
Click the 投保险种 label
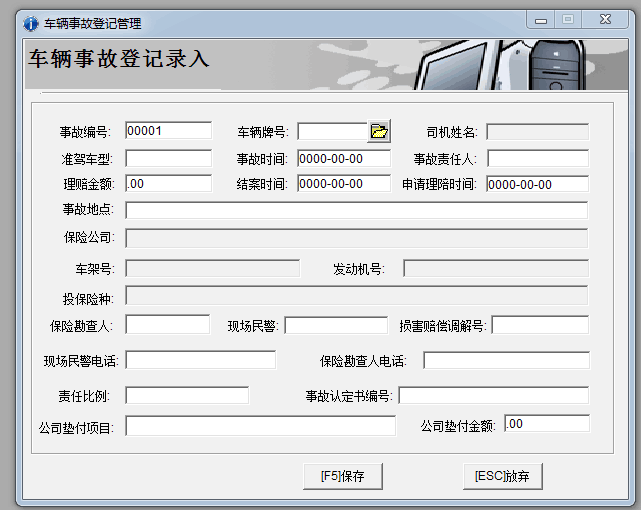click(x=88, y=299)
